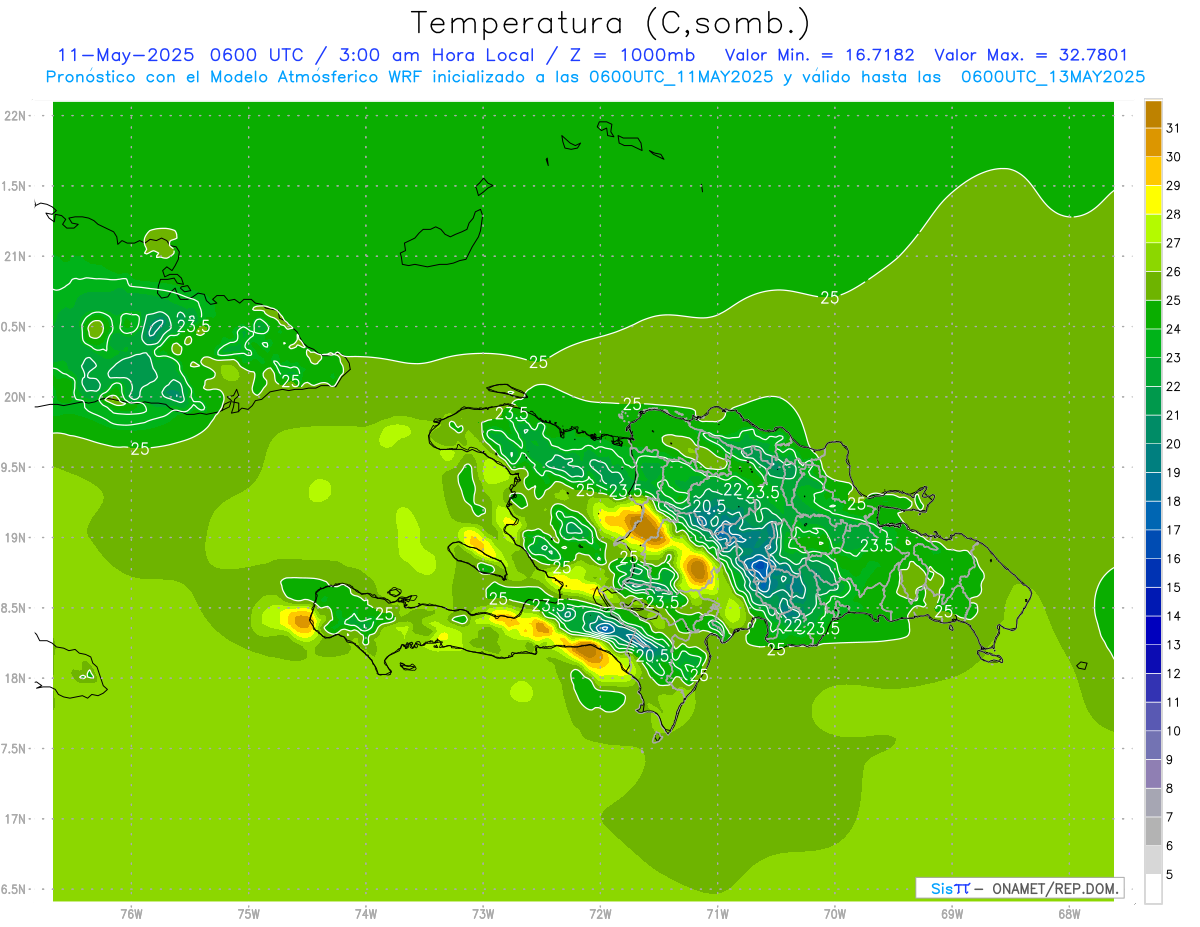
Task: Click the color scale label "15"
Action: click(x=1173, y=587)
